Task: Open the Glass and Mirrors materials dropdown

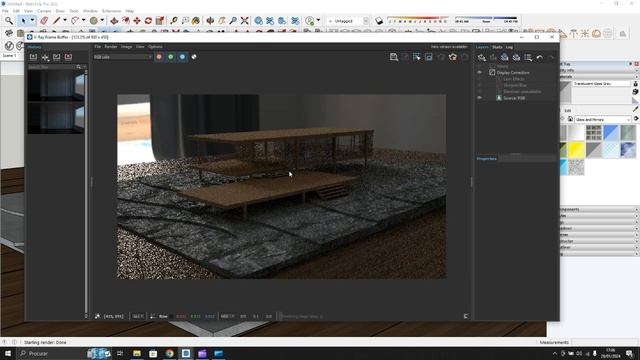Action: (603, 119)
